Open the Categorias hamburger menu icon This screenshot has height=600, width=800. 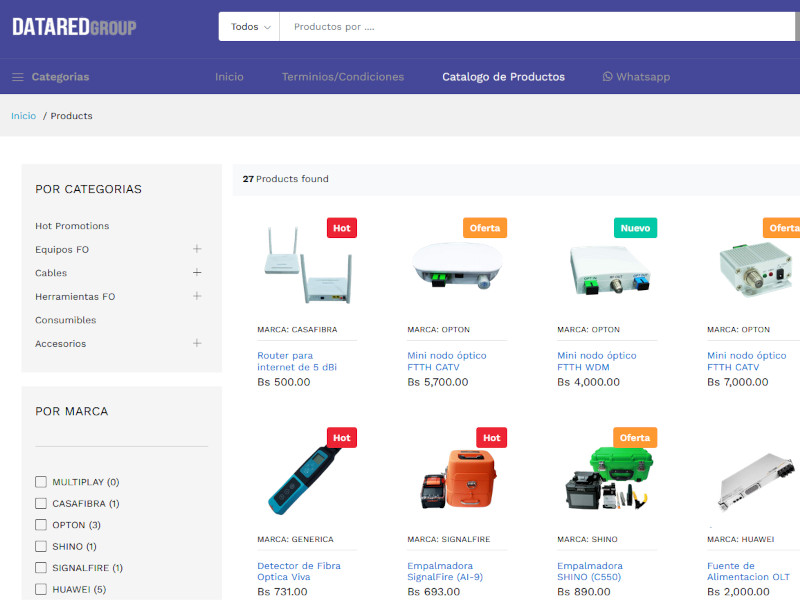coord(18,77)
